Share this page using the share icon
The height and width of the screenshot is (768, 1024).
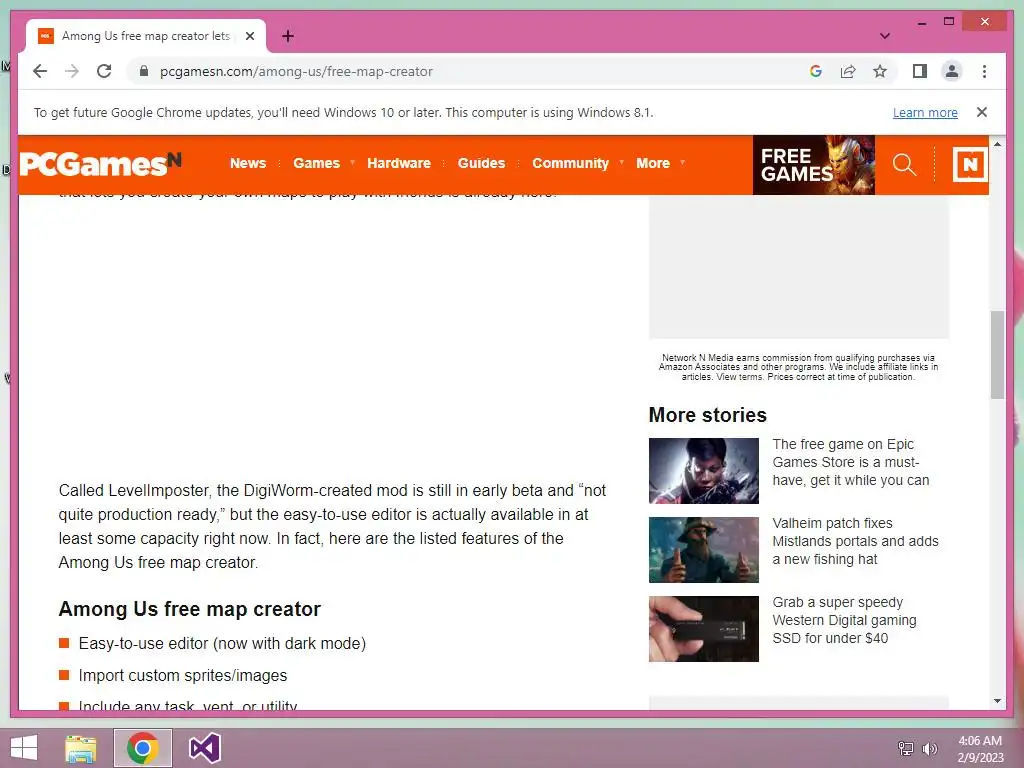848,71
